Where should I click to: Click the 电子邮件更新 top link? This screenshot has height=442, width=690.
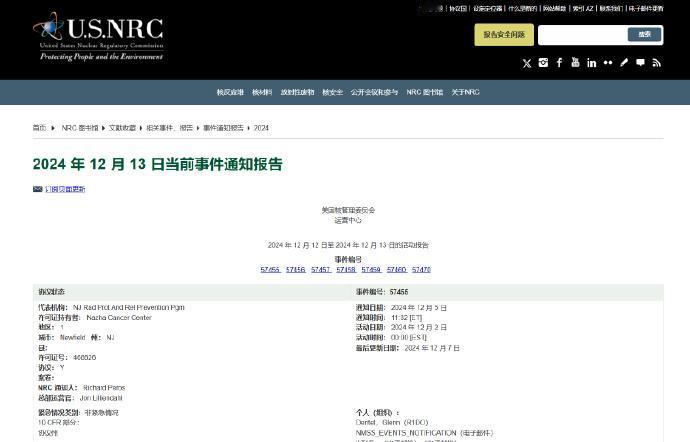click(x=646, y=8)
